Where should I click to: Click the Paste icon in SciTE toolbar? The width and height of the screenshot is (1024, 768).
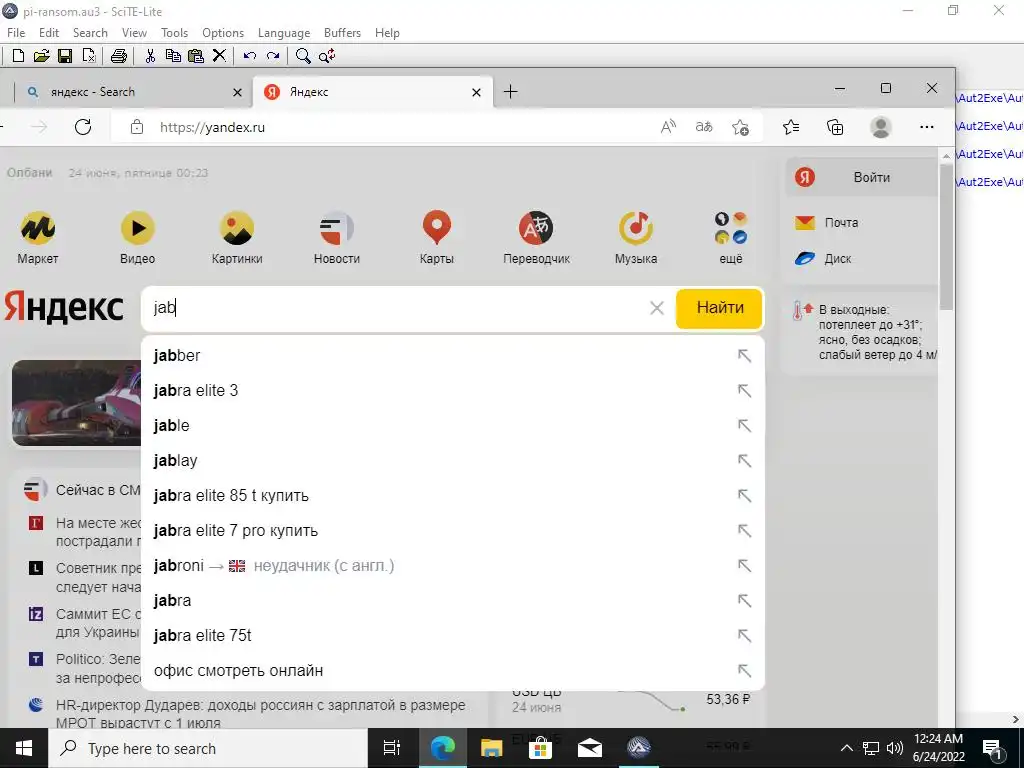(196, 56)
